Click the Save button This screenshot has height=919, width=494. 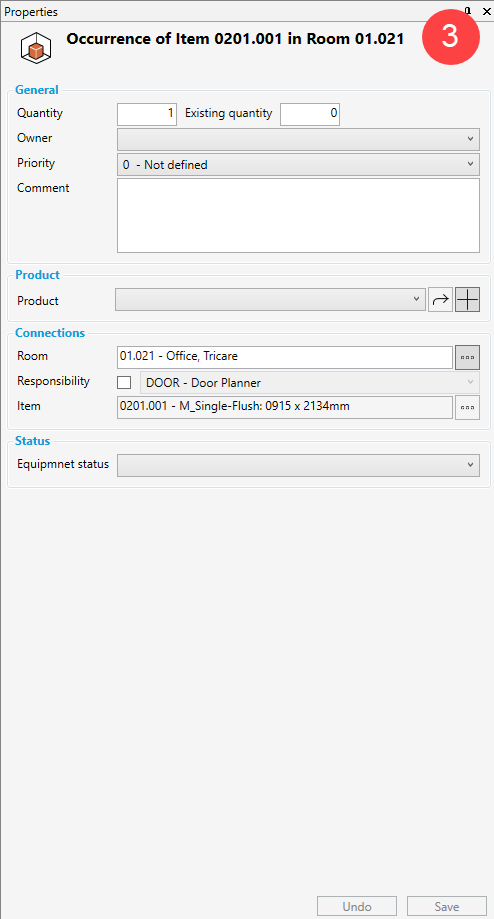(x=447, y=906)
